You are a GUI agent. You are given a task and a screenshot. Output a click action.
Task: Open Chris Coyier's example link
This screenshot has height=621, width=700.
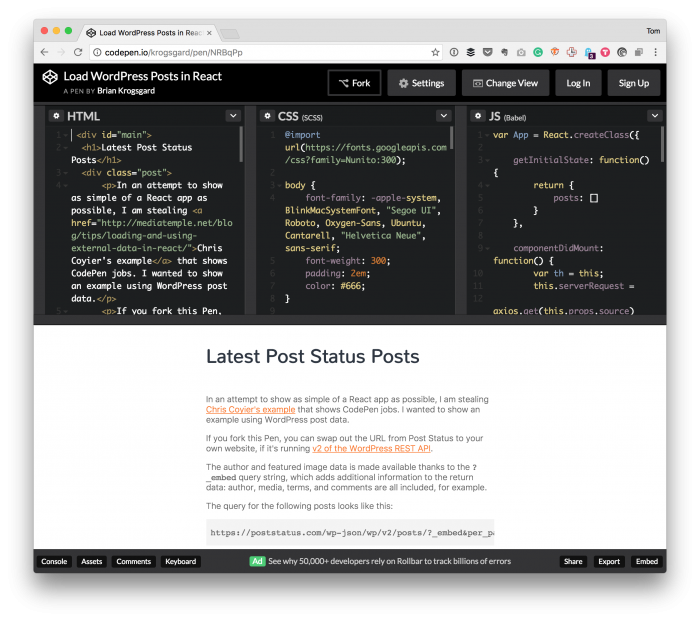(x=250, y=409)
